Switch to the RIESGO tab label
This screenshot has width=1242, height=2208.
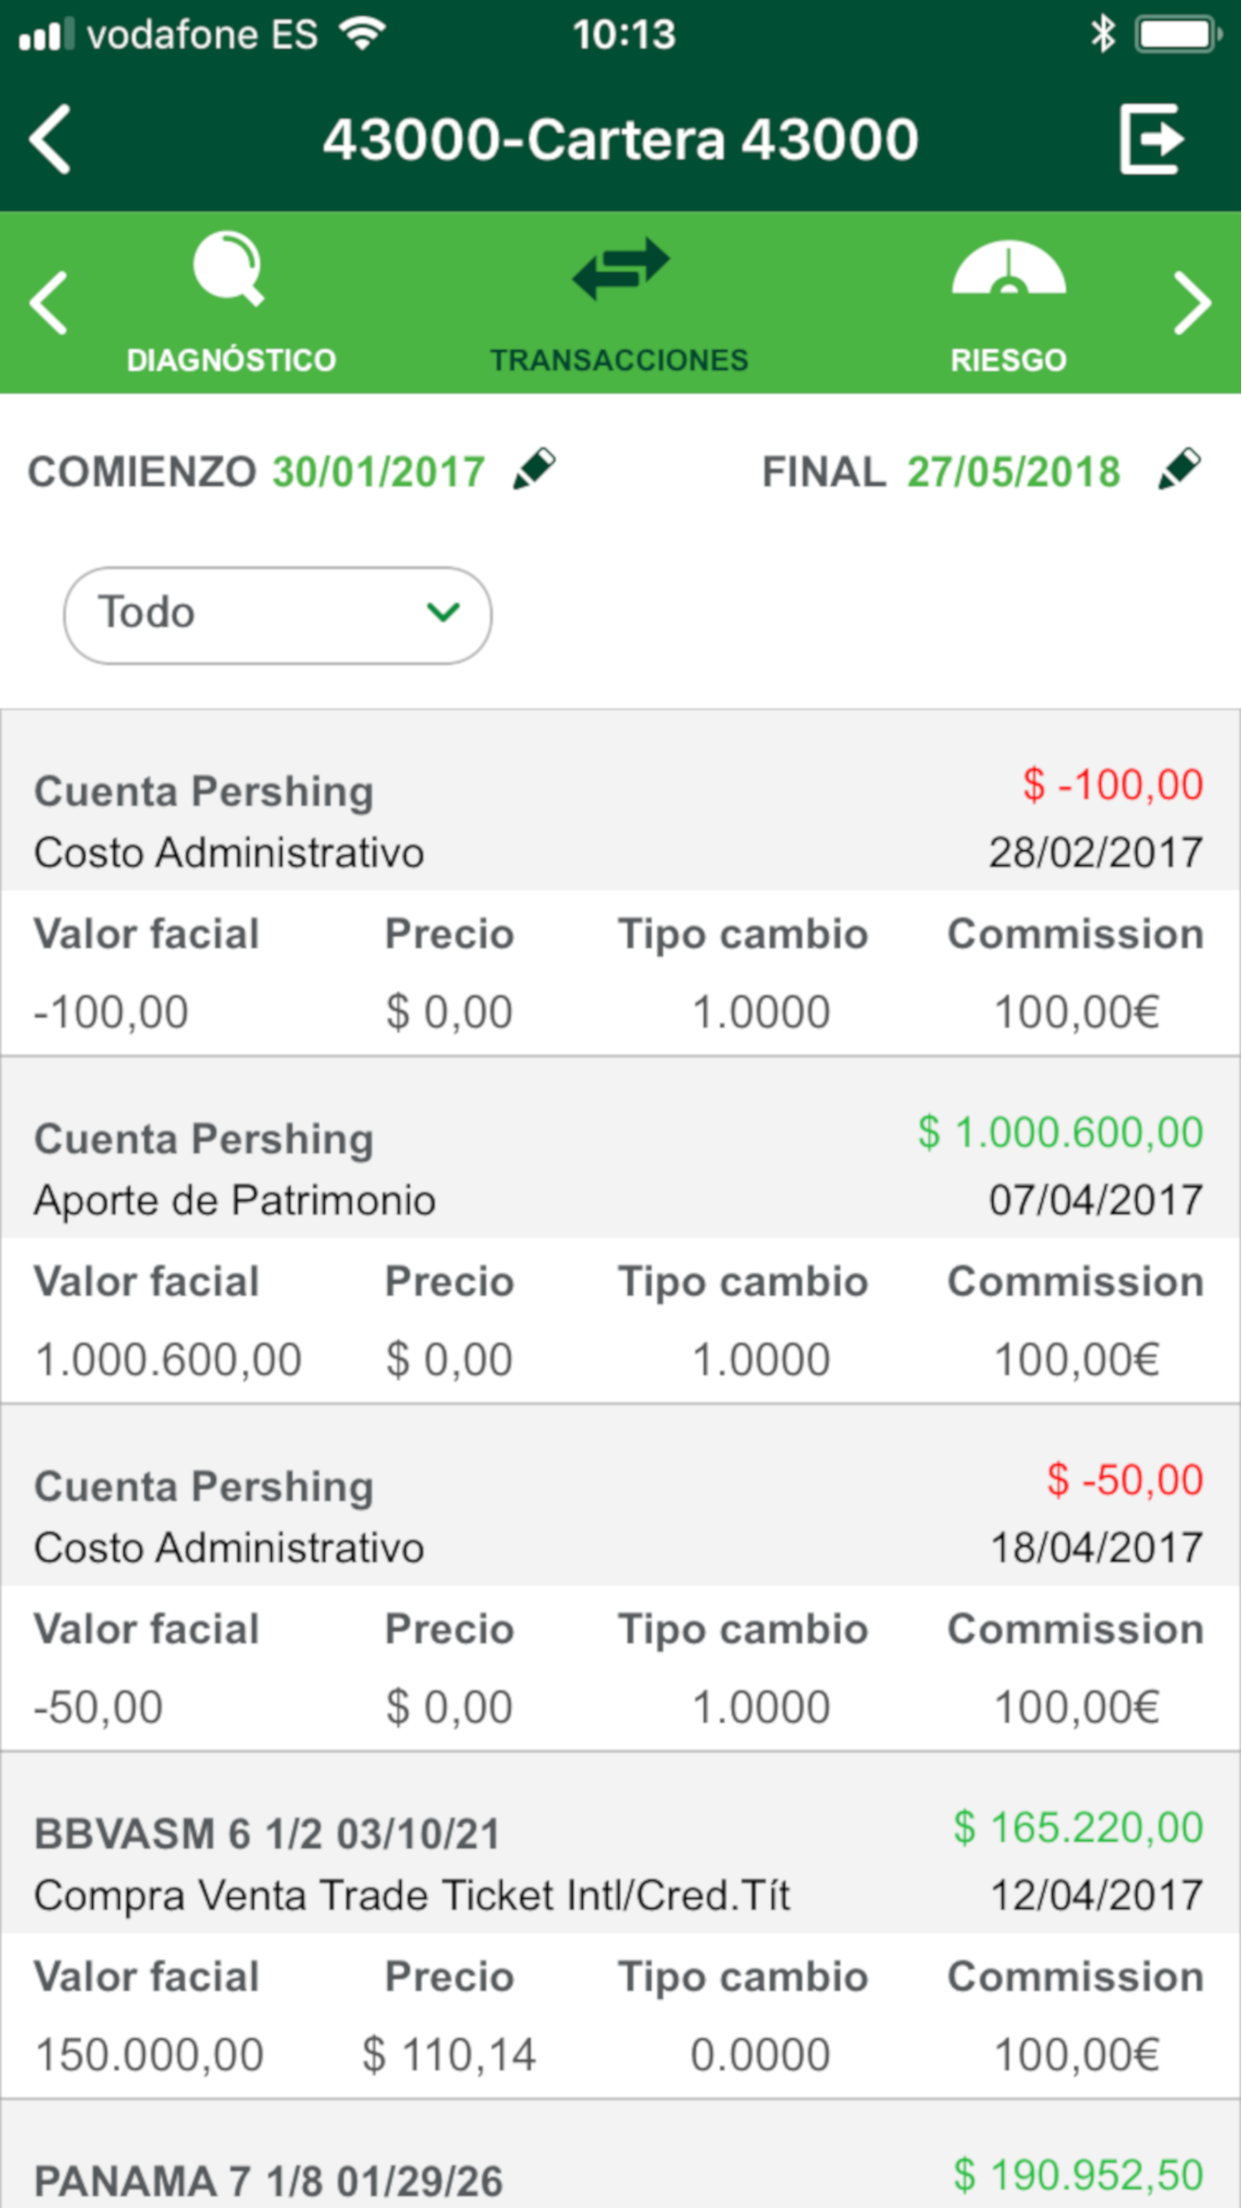(1008, 360)
